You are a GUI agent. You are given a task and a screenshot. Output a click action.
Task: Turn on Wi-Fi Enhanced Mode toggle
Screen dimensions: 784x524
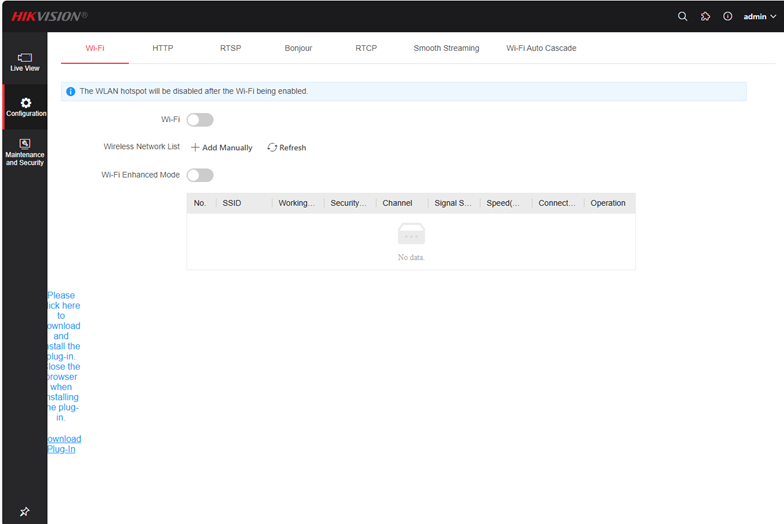pos(200,175)
